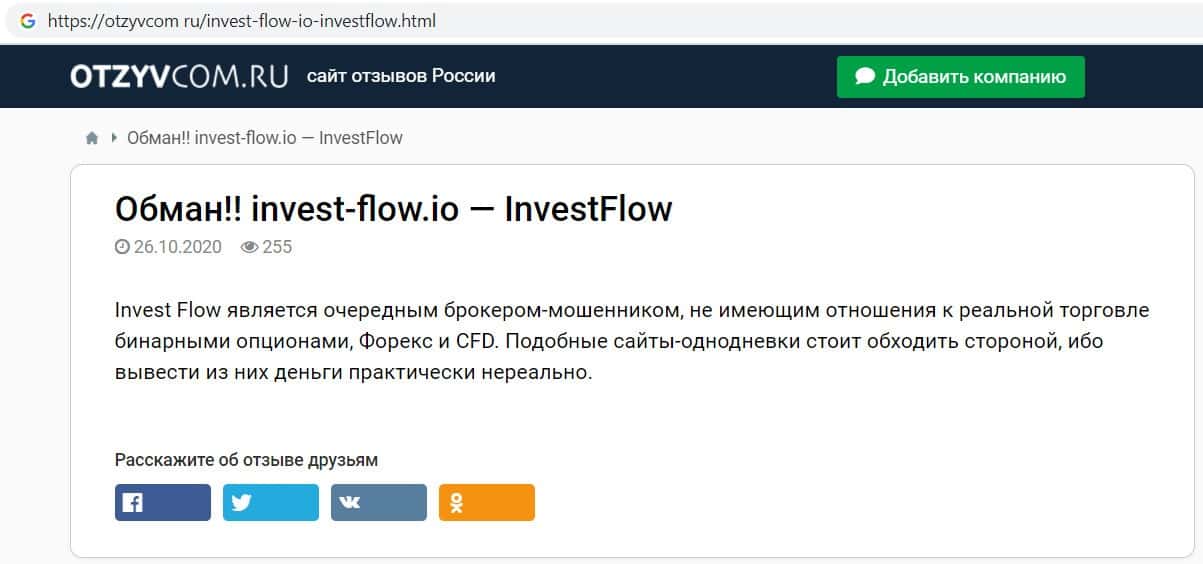Click the view count 255

click(x=277, y=247)
